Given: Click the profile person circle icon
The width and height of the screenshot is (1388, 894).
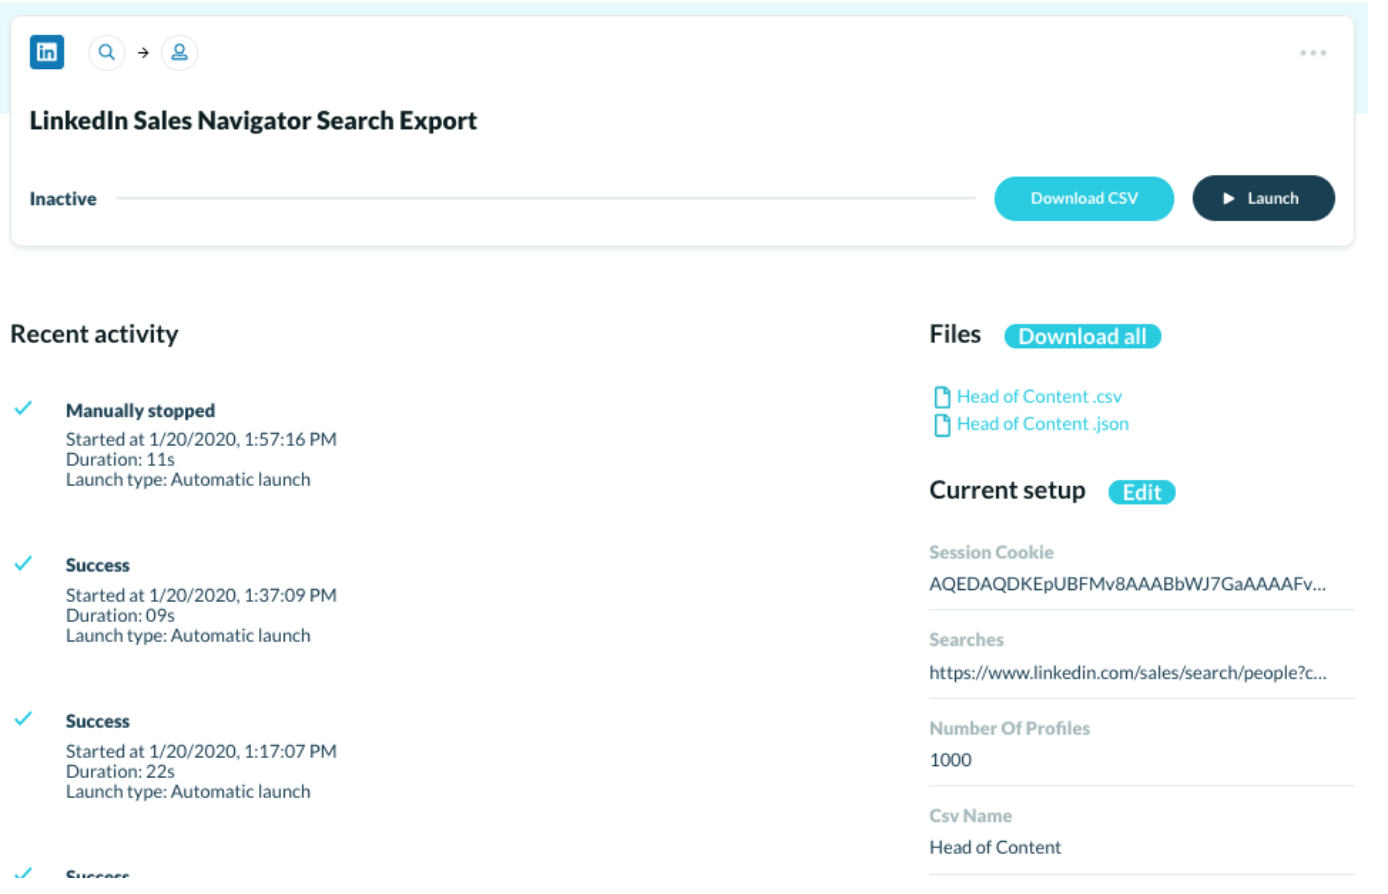Looking at the screenshot, I should pyautogui.click(x=179, y=52).
